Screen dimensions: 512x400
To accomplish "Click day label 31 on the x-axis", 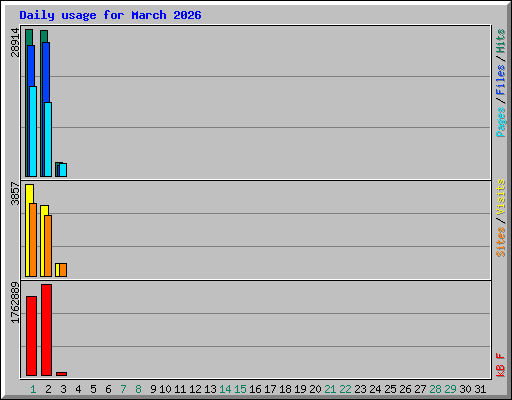I will [x=480, y=389].
